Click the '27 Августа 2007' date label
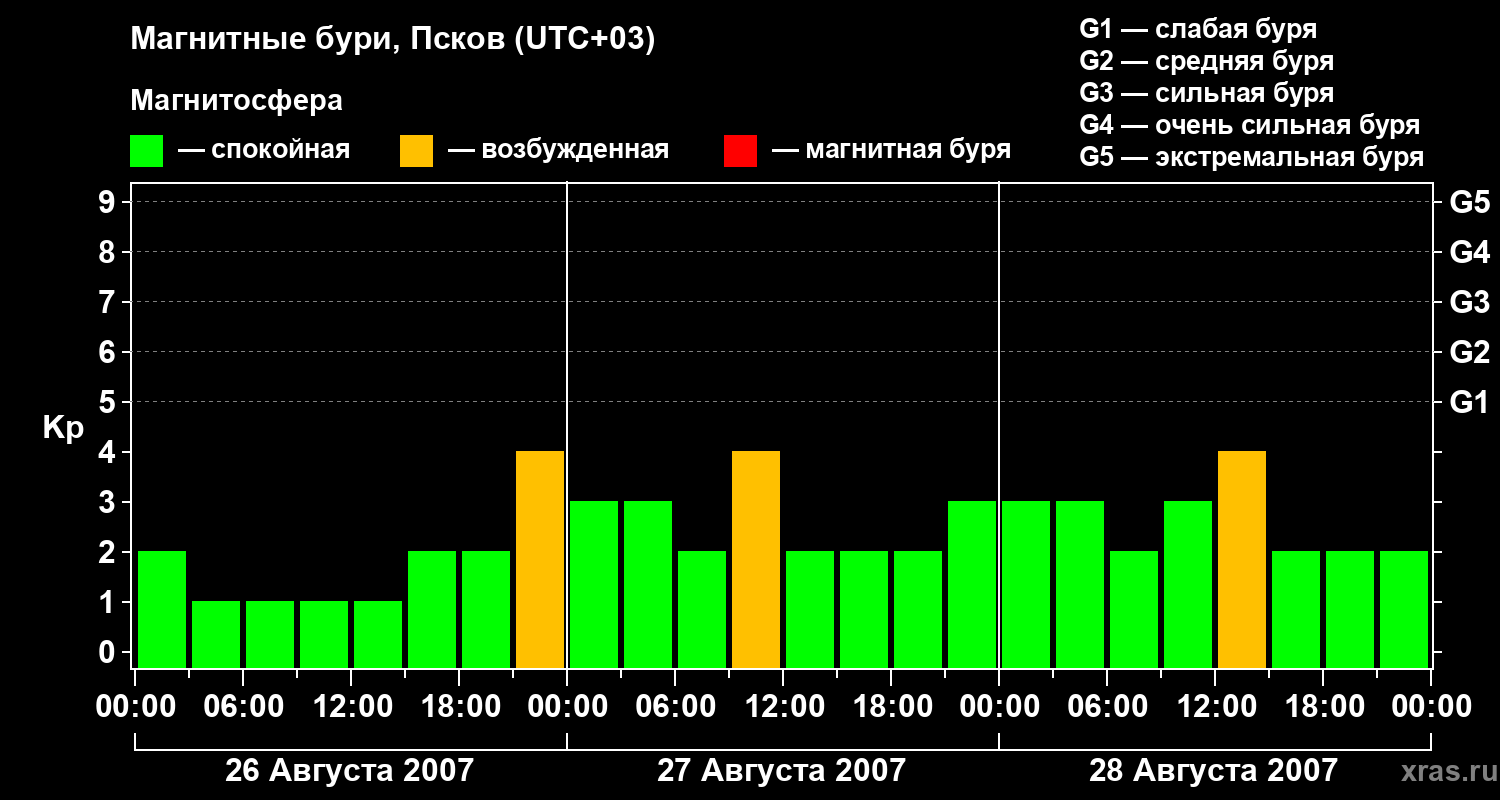 781,771
